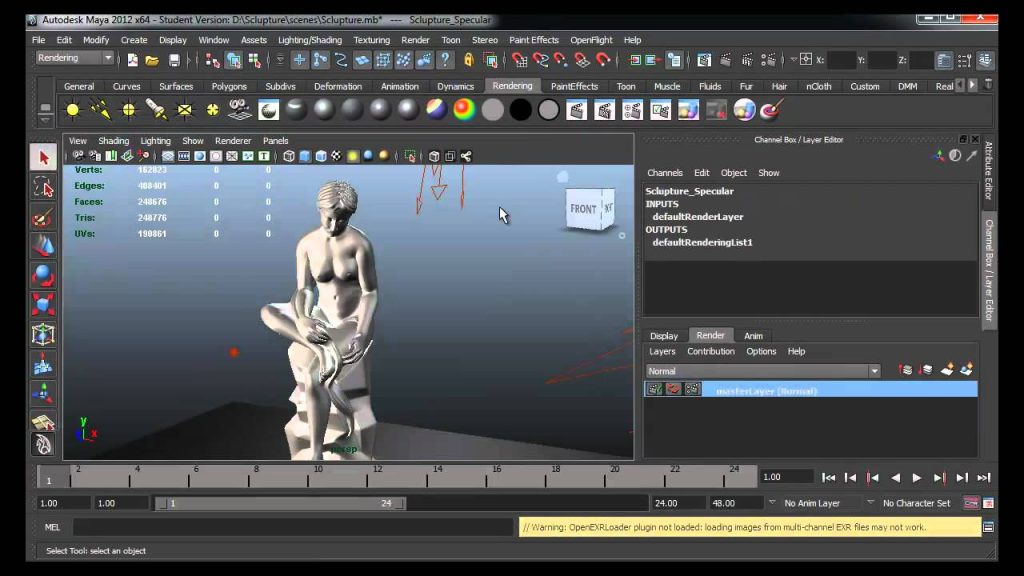Screen dimensions: 1024x576
Task: Create an ambient light from shelf
Action: (72, 110)
